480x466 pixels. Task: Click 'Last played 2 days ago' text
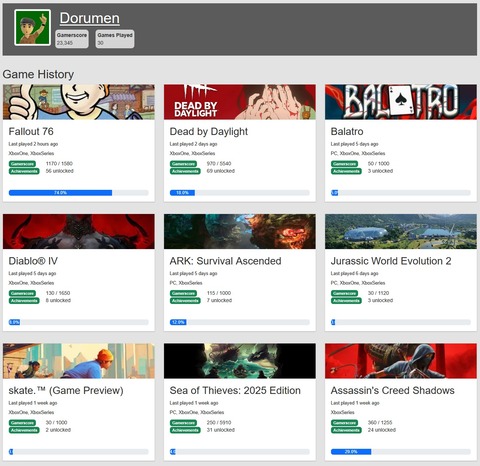(x=193, y=144)
